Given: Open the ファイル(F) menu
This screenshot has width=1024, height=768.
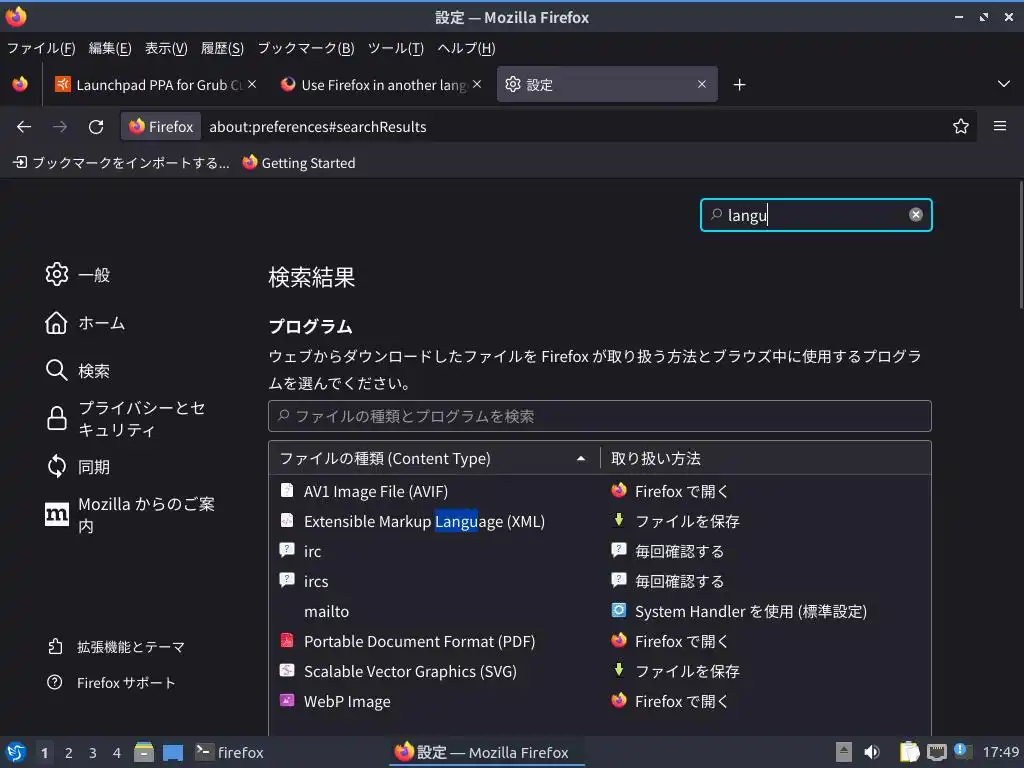Looking at the screenshot, I should [x=41, y=48].
